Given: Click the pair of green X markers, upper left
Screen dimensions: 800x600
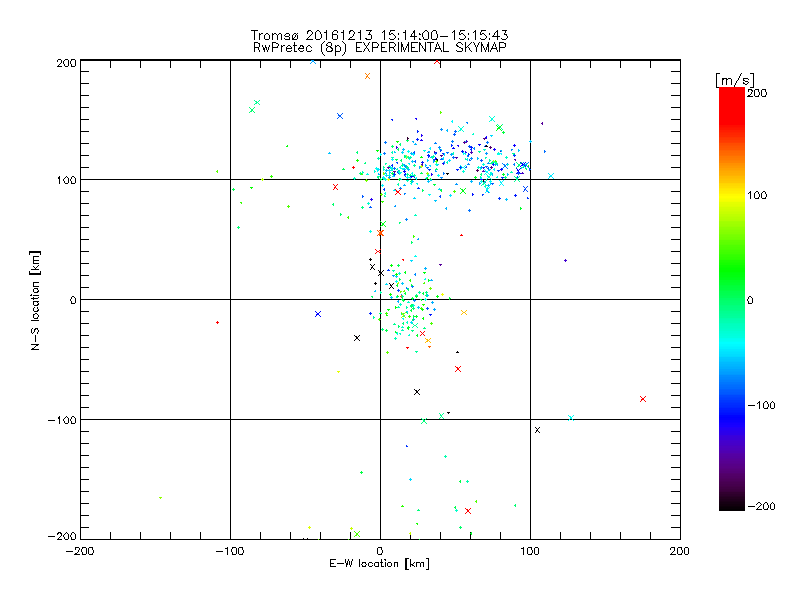Looking at the screenshot, I should pyautogui.click(x=254, y=106).
